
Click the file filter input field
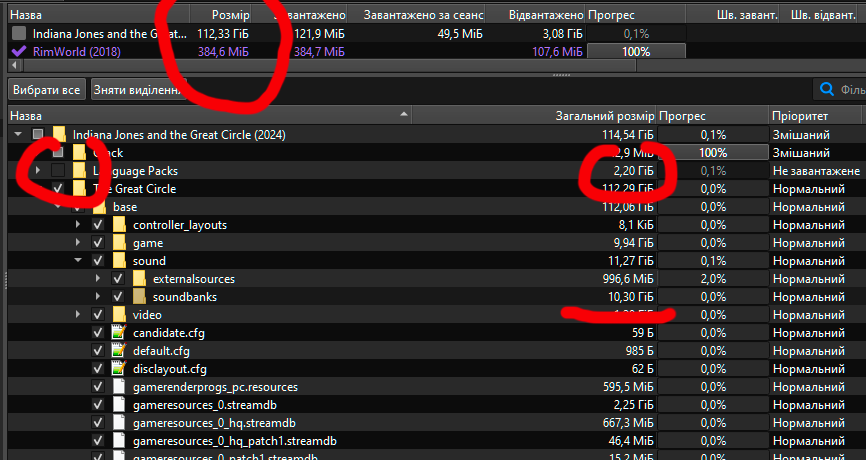pyautogui.click(x=839, y=89)
